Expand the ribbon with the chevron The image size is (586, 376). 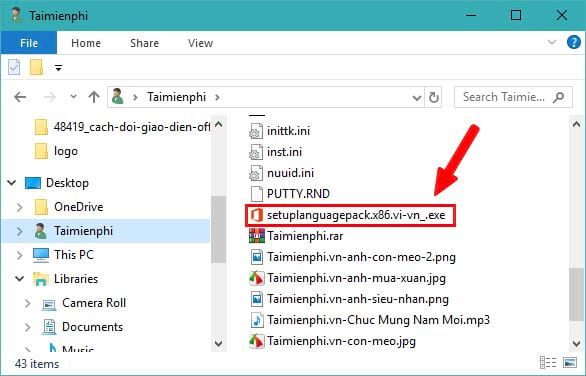coord(552,42)
